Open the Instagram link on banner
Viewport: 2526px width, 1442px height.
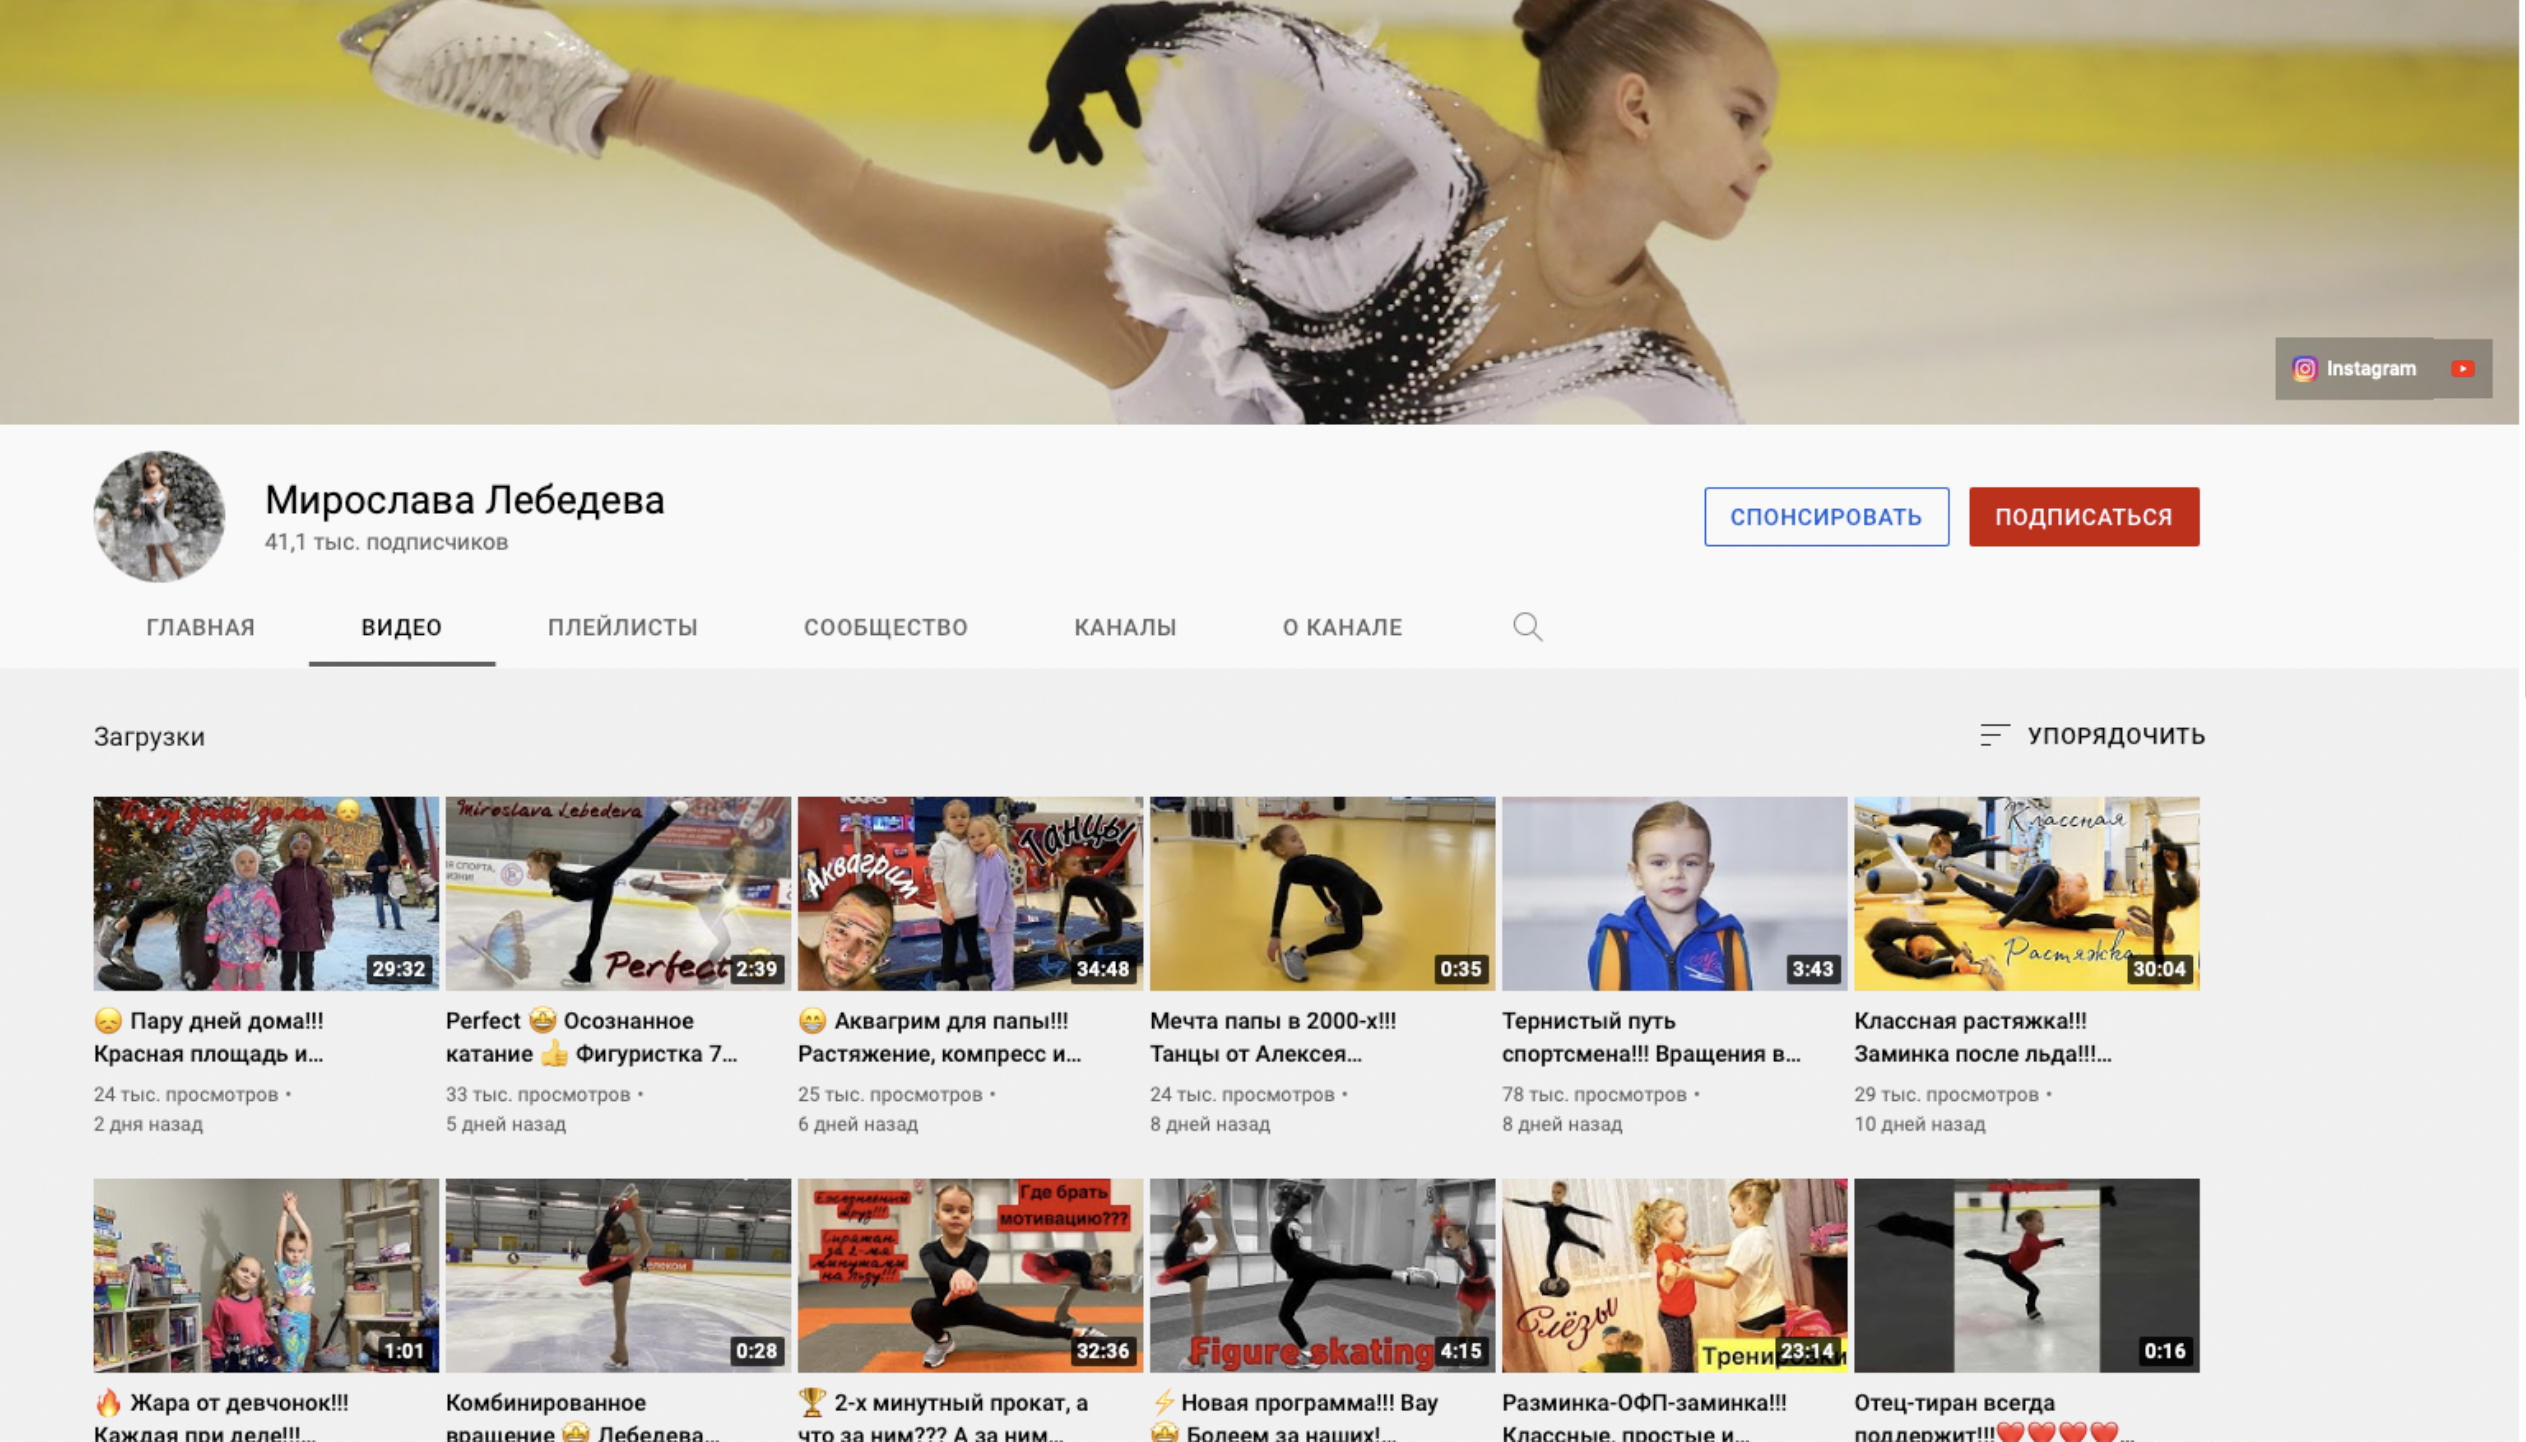[x=2353, y=369]
